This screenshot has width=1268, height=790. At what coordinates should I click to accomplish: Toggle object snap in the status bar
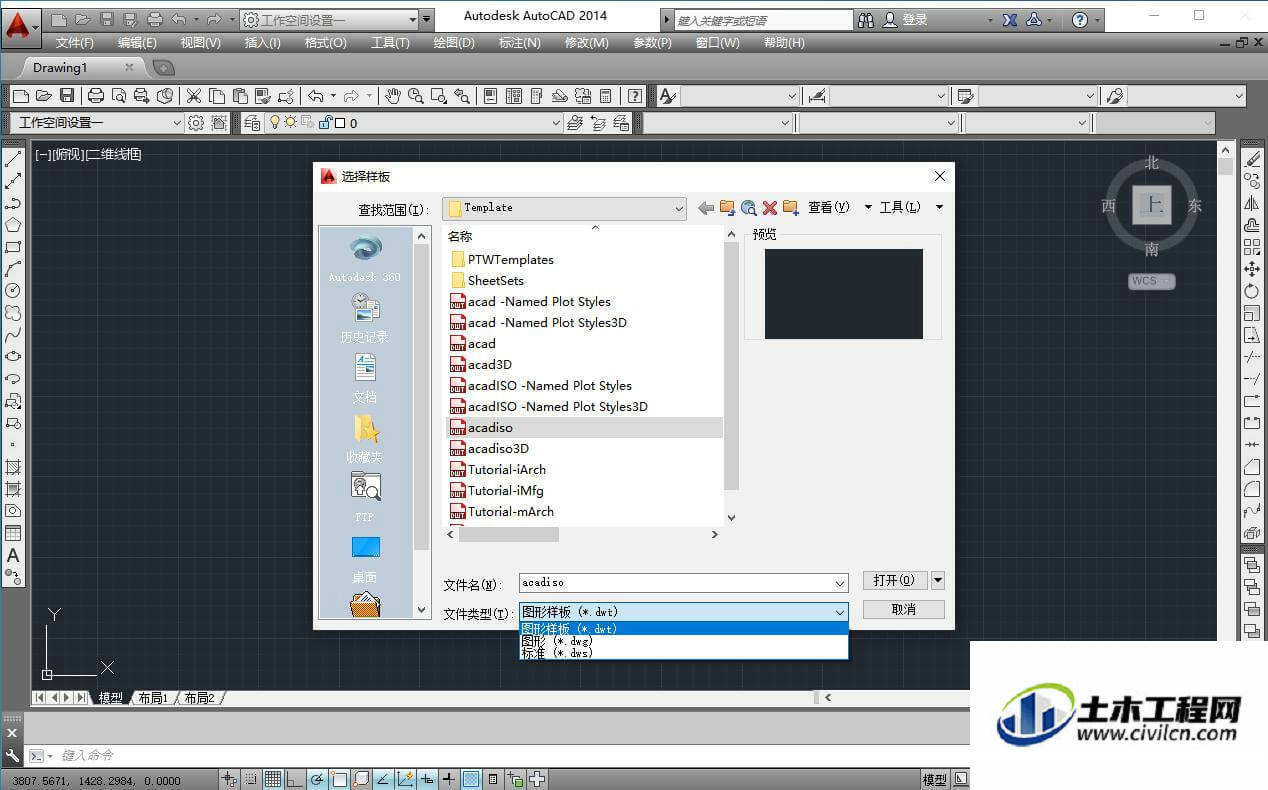(338, 780)
